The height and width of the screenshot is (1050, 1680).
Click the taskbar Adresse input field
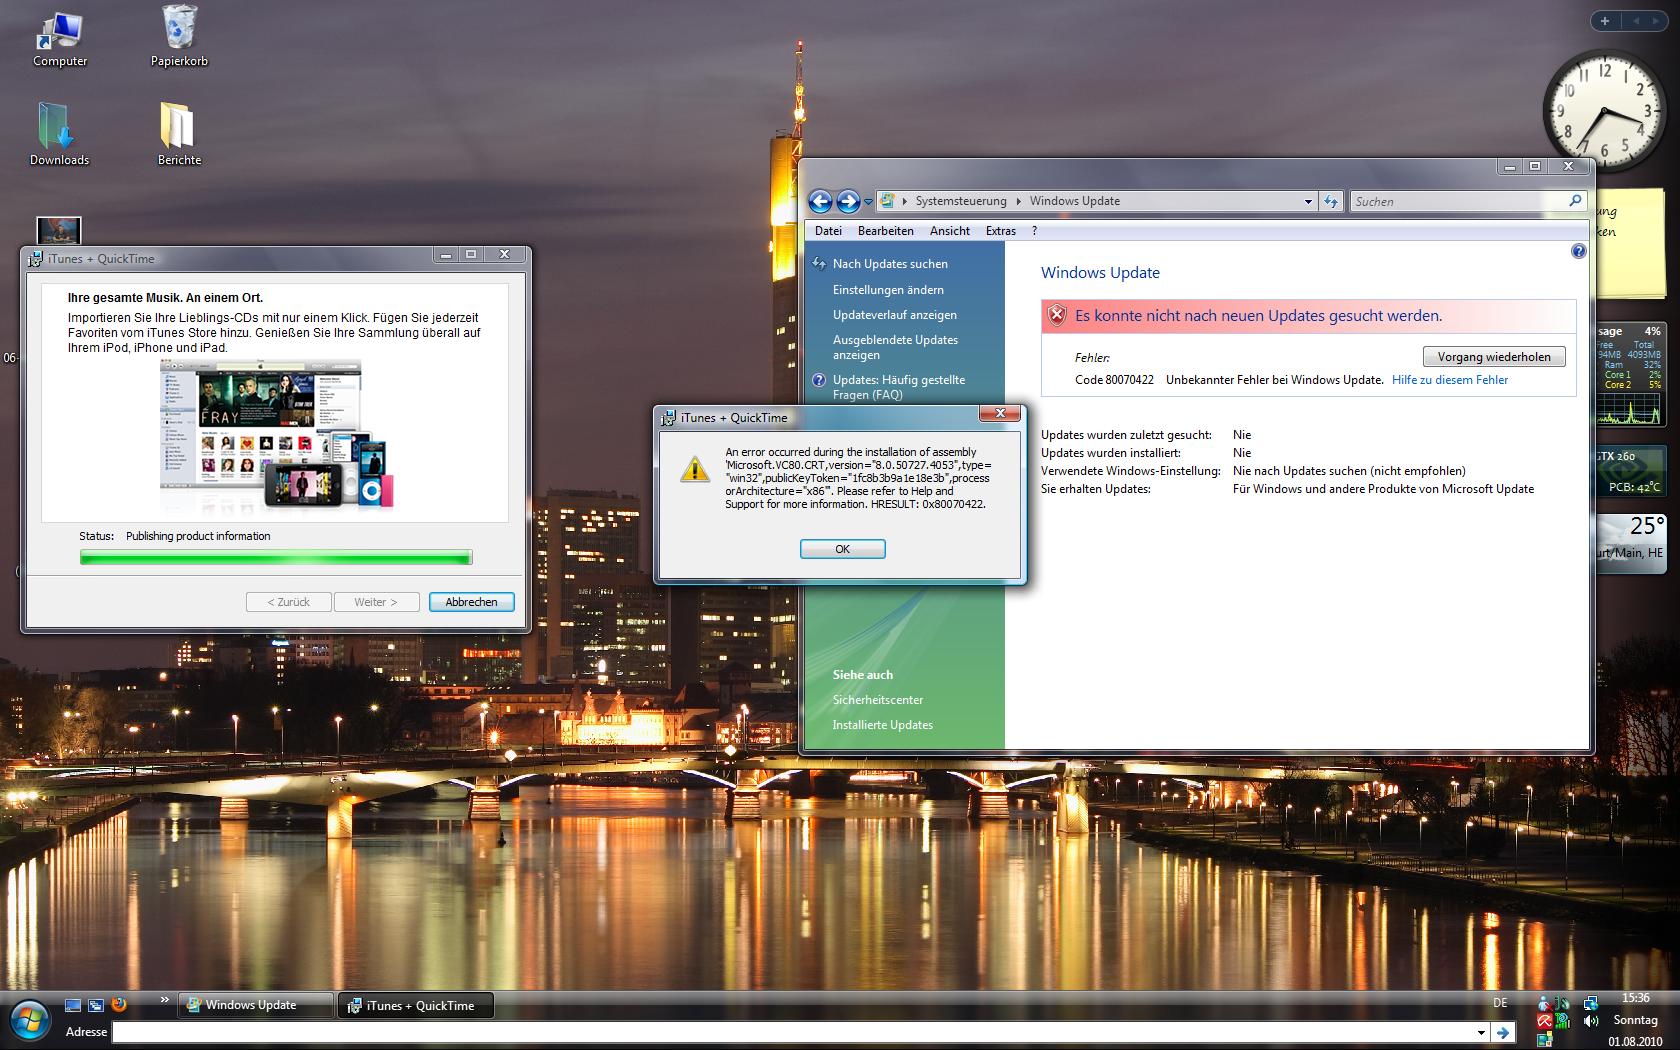coord(794,1032)
